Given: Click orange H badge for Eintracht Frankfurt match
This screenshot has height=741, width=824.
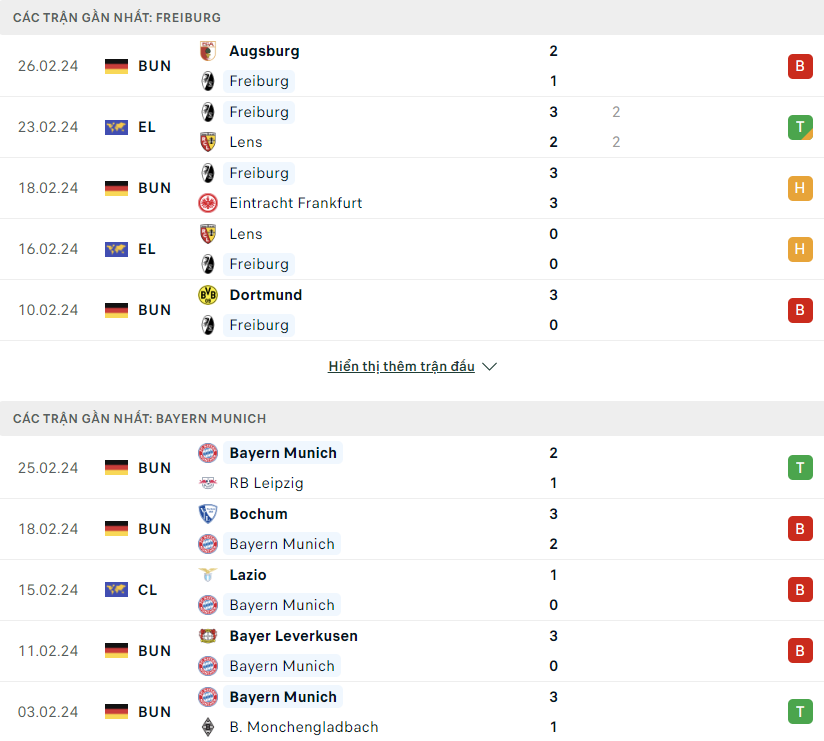Looking at the screenshot, I should (x=800, y=188).
